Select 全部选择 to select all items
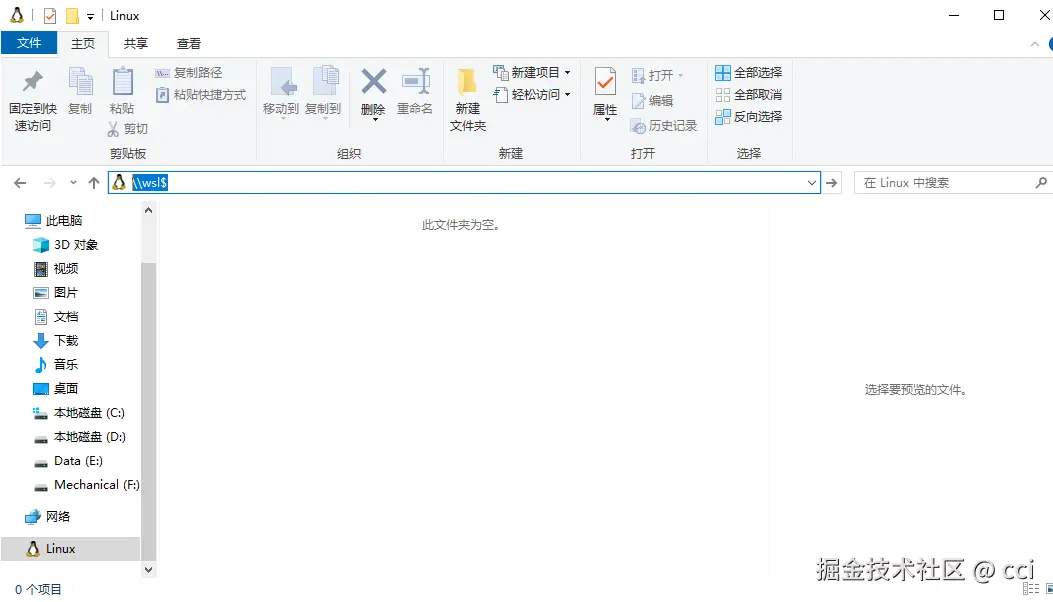This screenshot has width=1053, height=602. pos(750,72)
